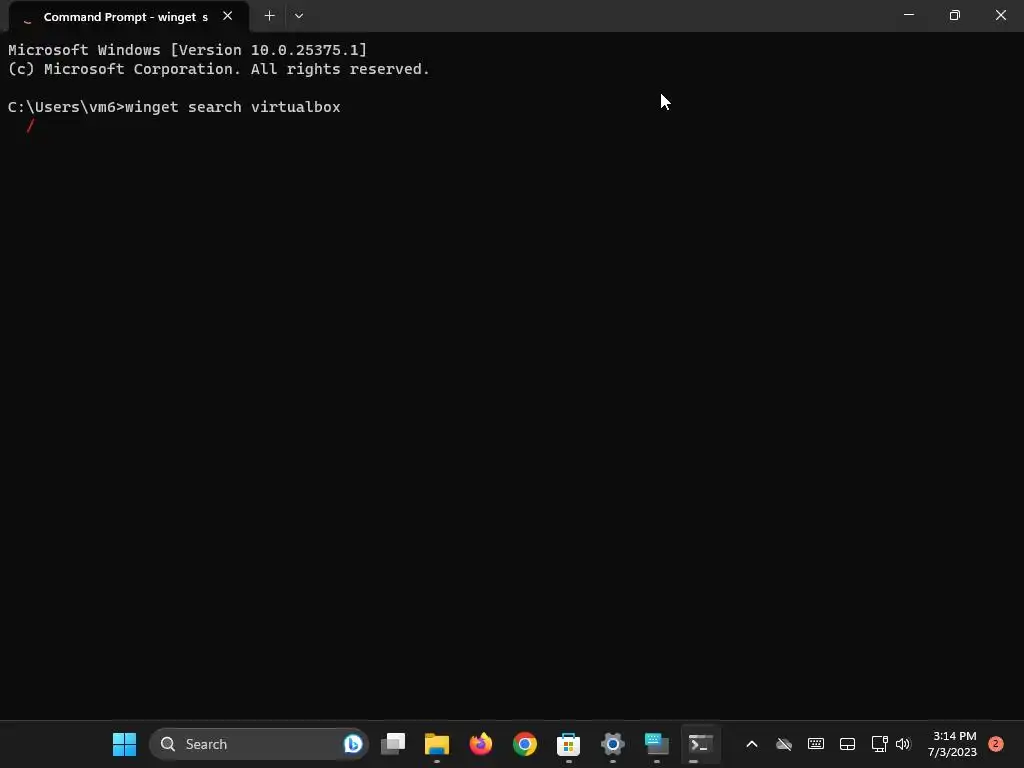Show hidden system tray icons
Image resolution: width=1024 pixels, height=768 pixels.
point(752,744)
